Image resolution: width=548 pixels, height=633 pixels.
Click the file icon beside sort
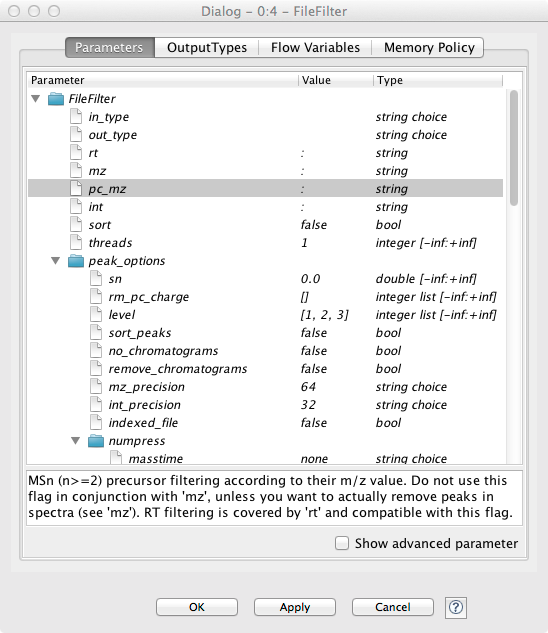click(76, 224)
